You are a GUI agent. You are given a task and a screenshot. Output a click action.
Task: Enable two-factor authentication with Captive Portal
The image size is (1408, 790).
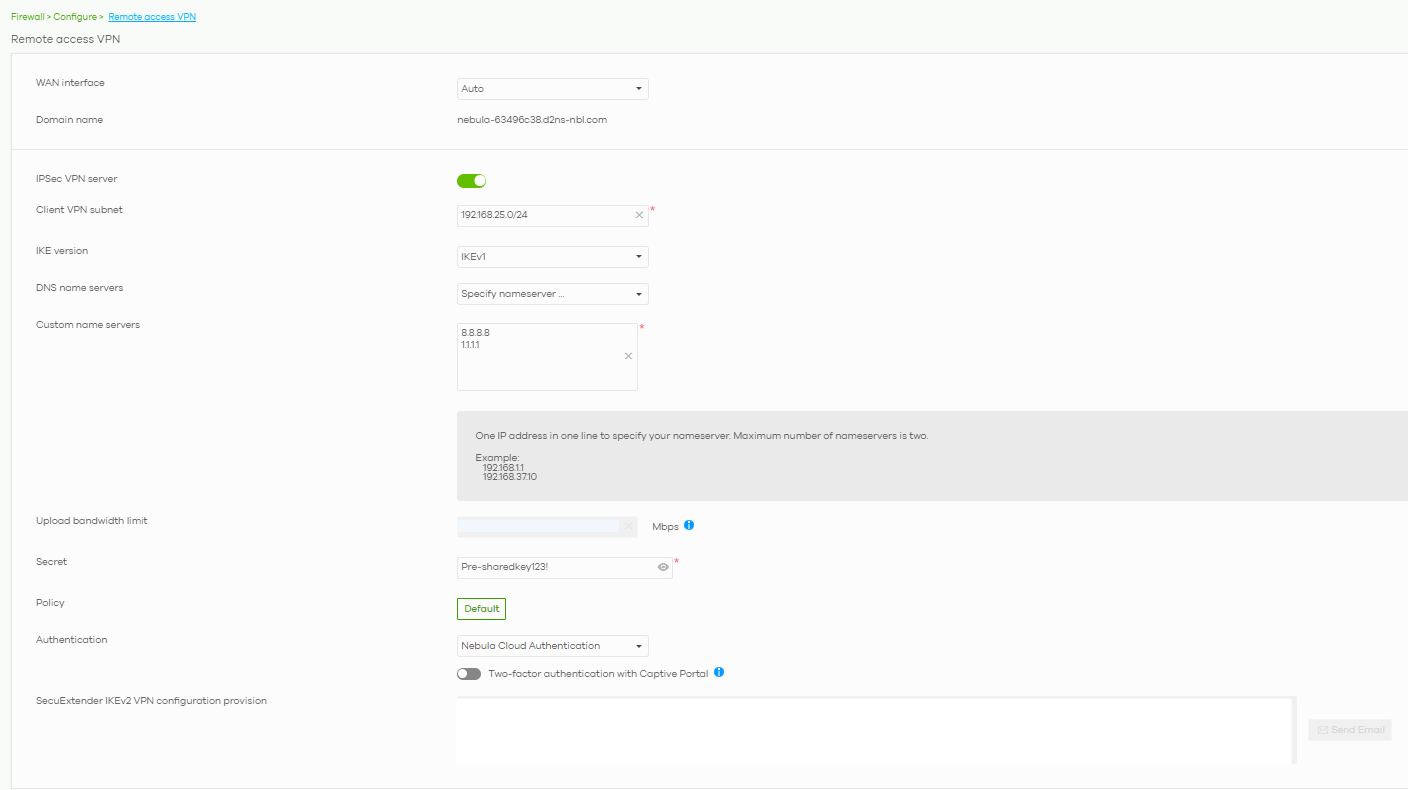click(469, 674)
